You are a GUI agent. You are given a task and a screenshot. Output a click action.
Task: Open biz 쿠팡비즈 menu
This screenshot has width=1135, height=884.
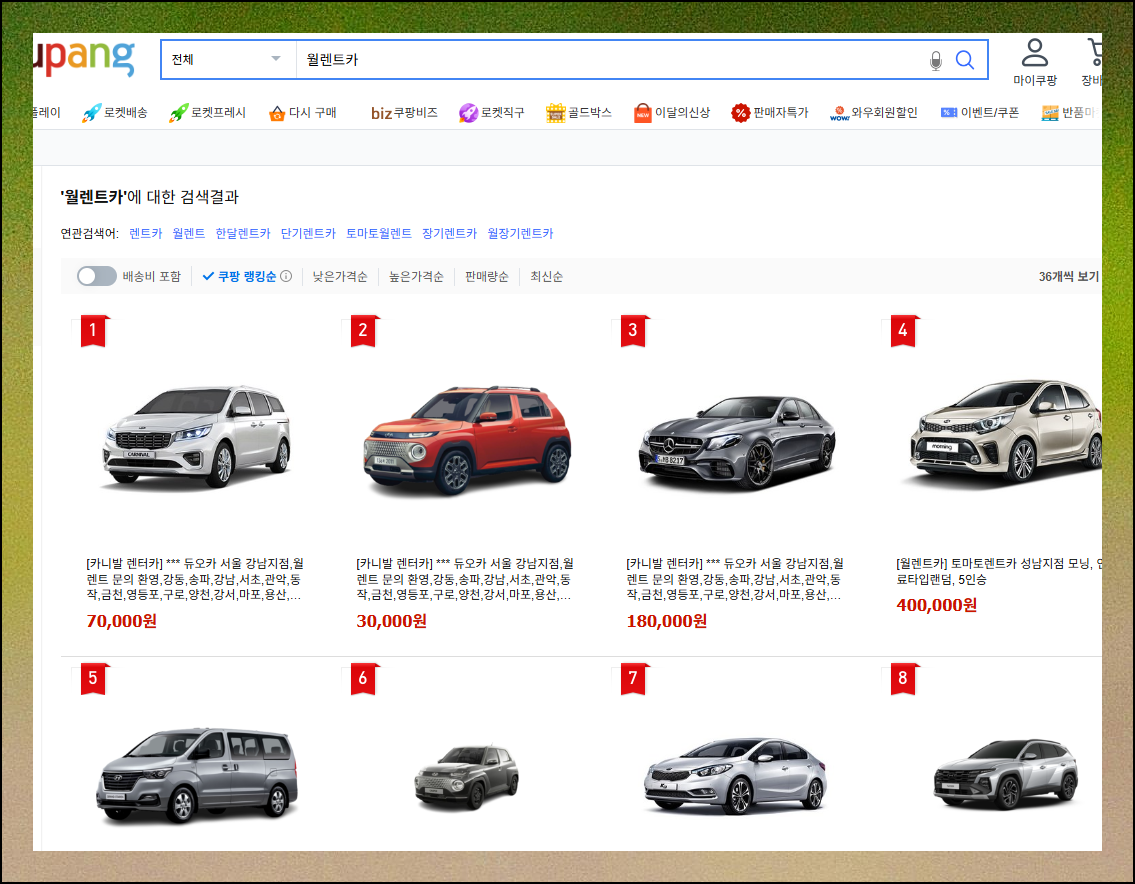pyautogui.click(x=404, y=113)
